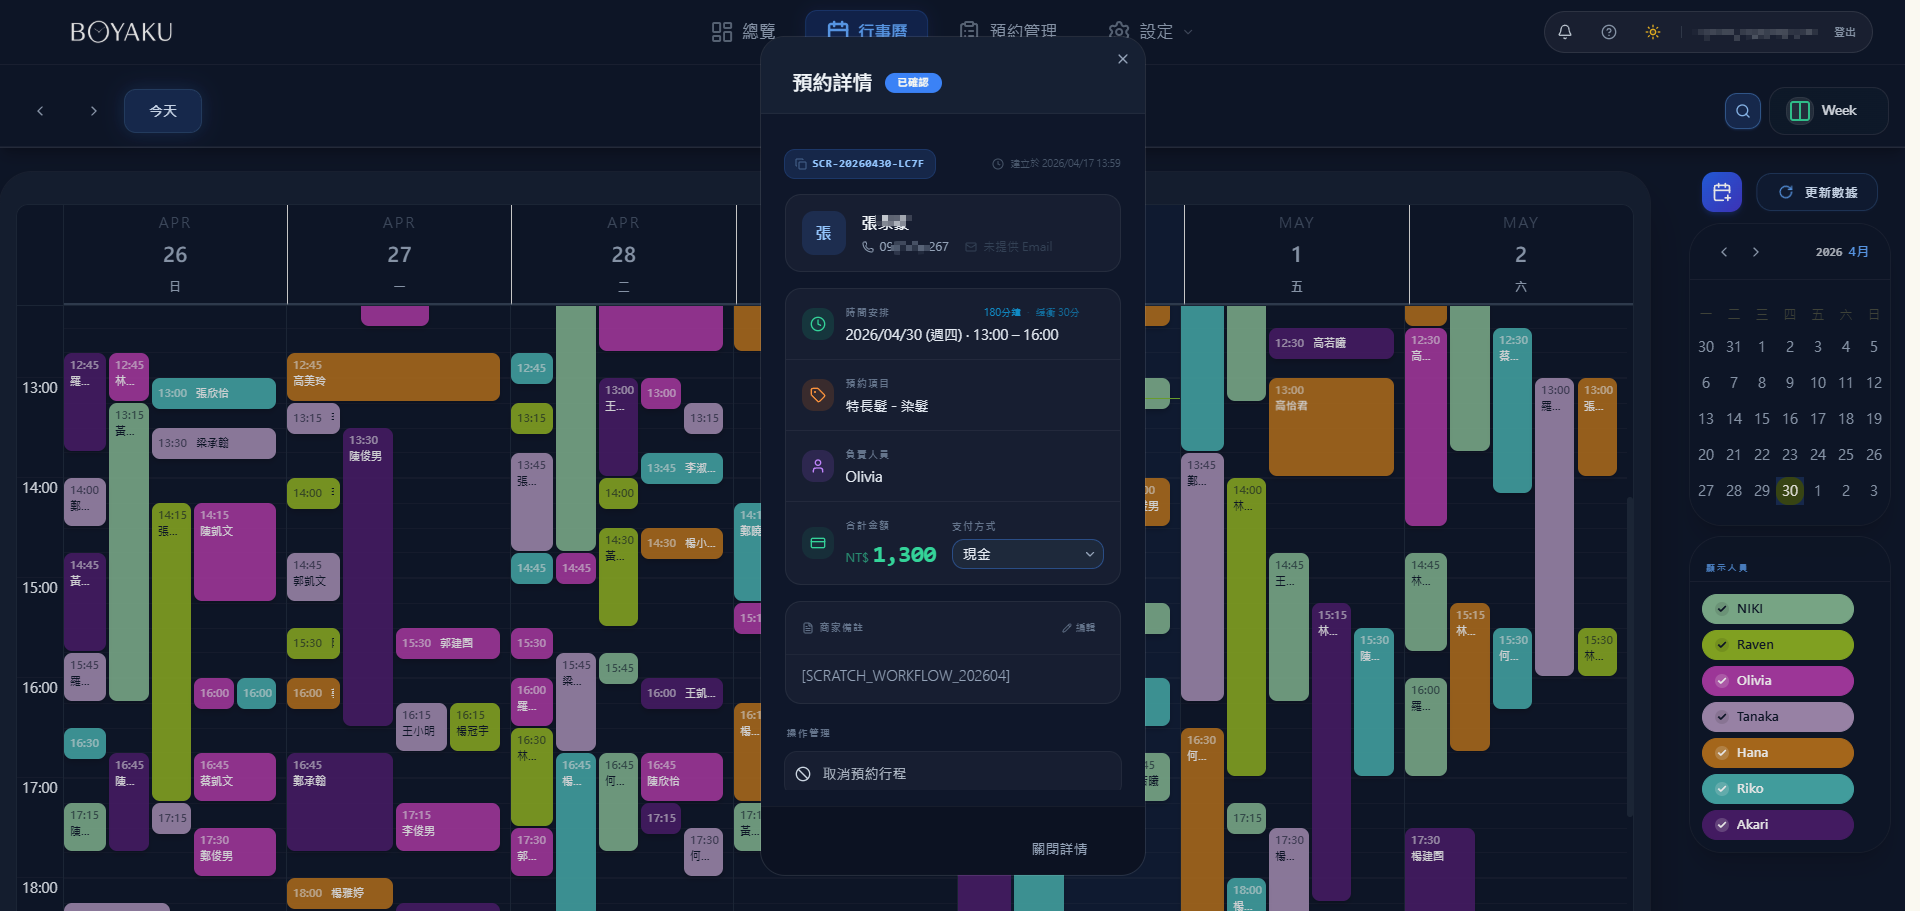
Task: Open the help question-mark icon
Action: 1609,32
